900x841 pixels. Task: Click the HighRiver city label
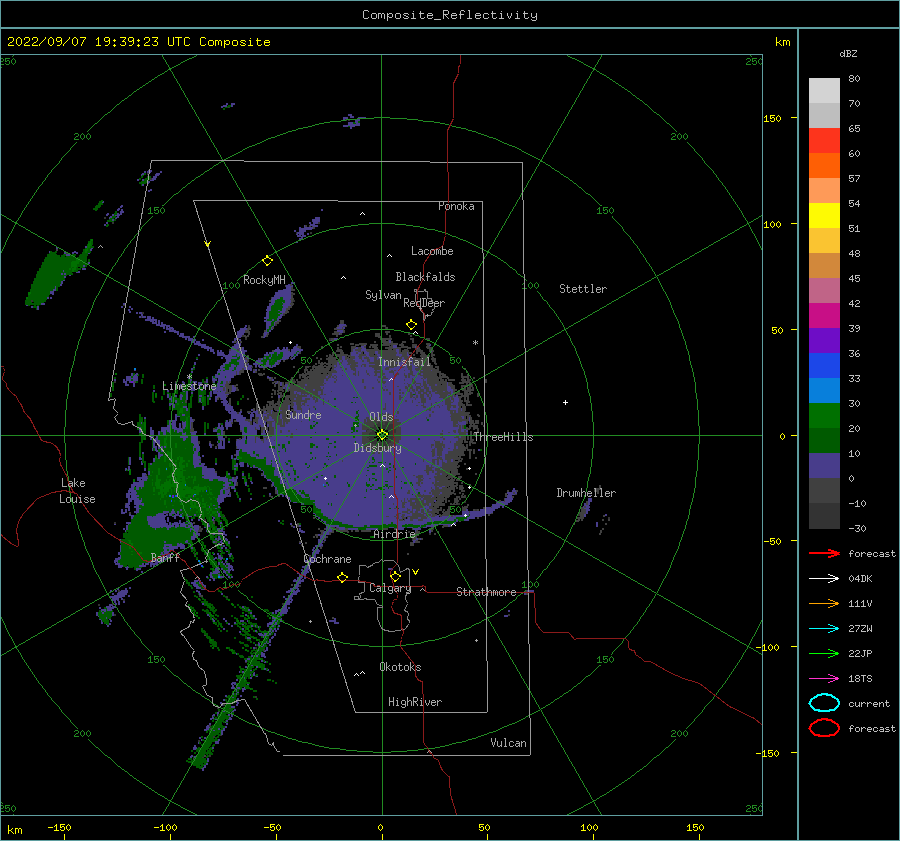[x=414, y=702]
